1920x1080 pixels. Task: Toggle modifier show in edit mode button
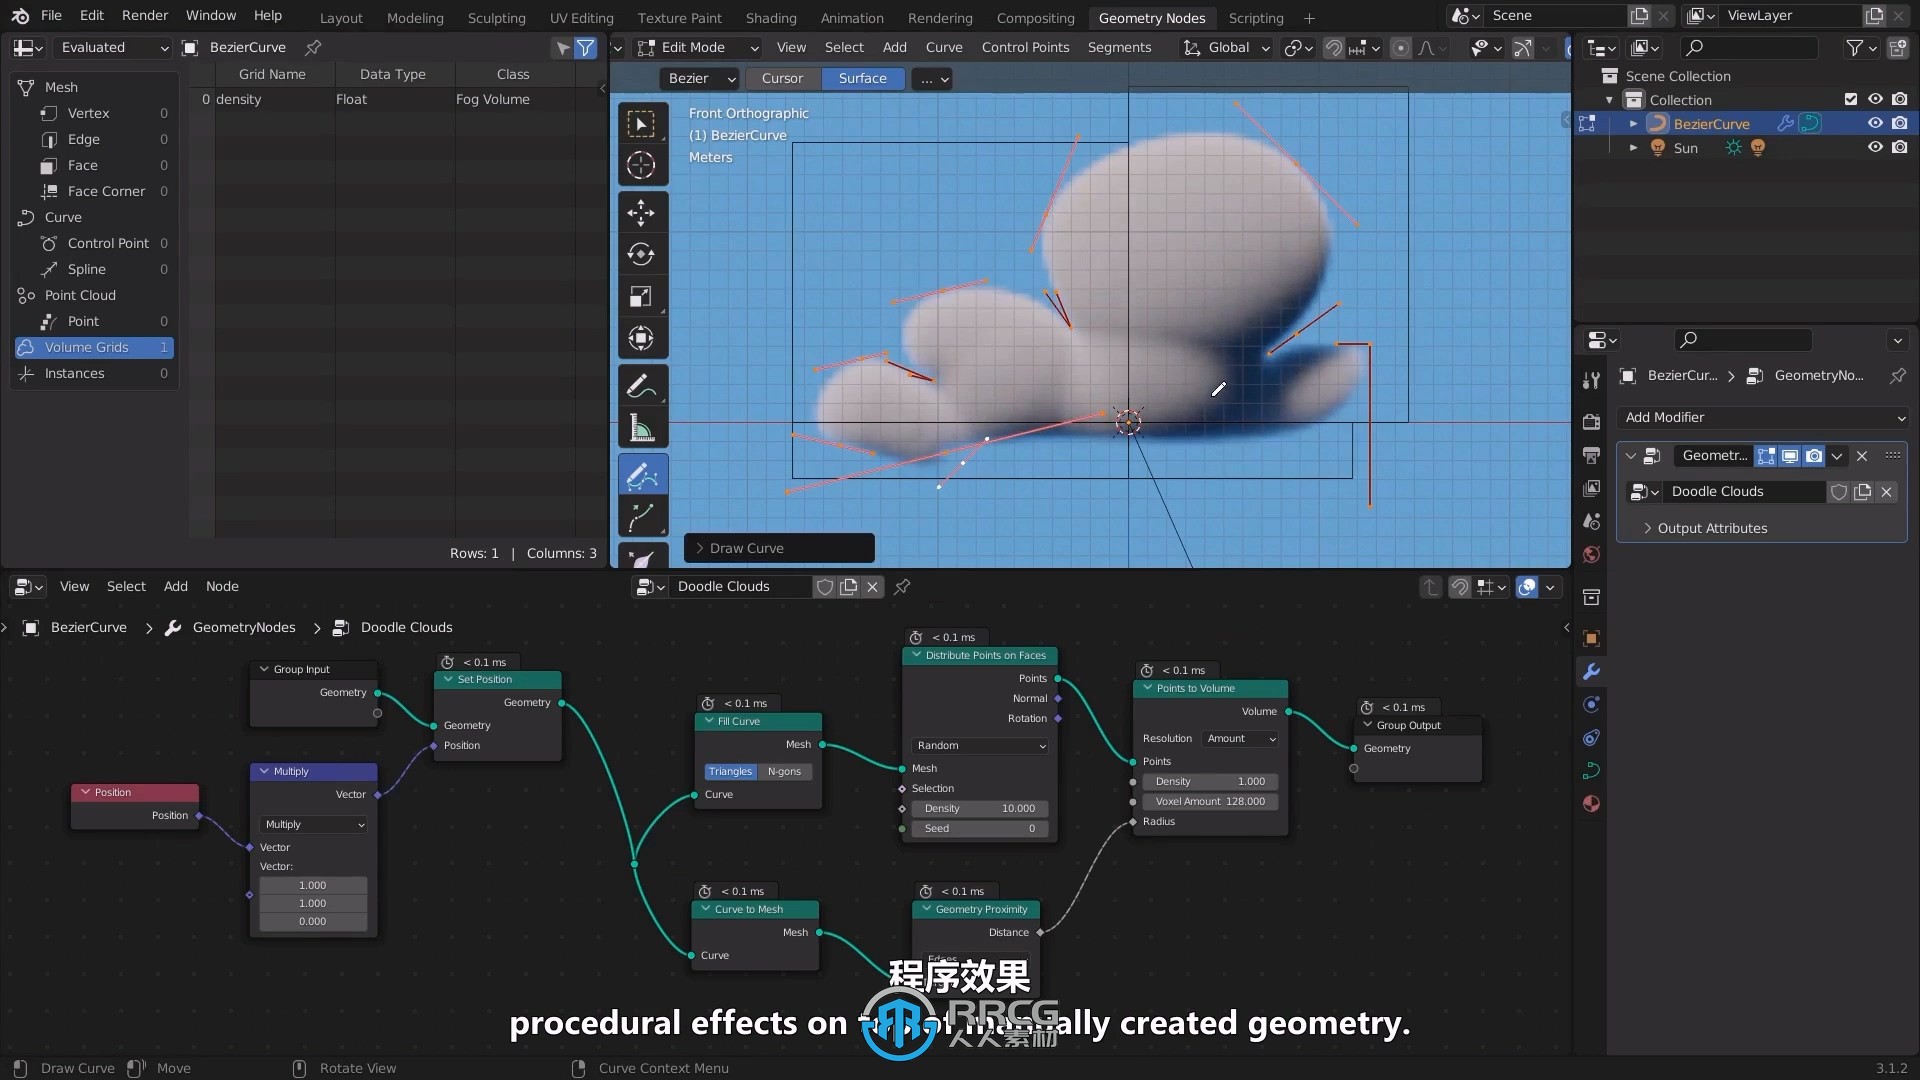(1766, 456)
